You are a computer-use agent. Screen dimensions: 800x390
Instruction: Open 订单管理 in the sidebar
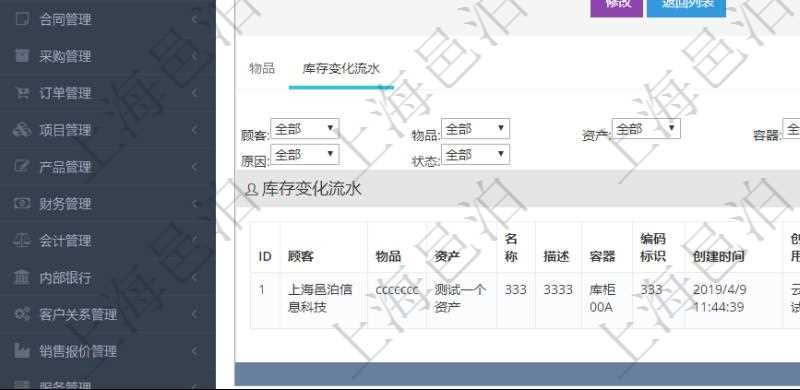pos(108,93)
